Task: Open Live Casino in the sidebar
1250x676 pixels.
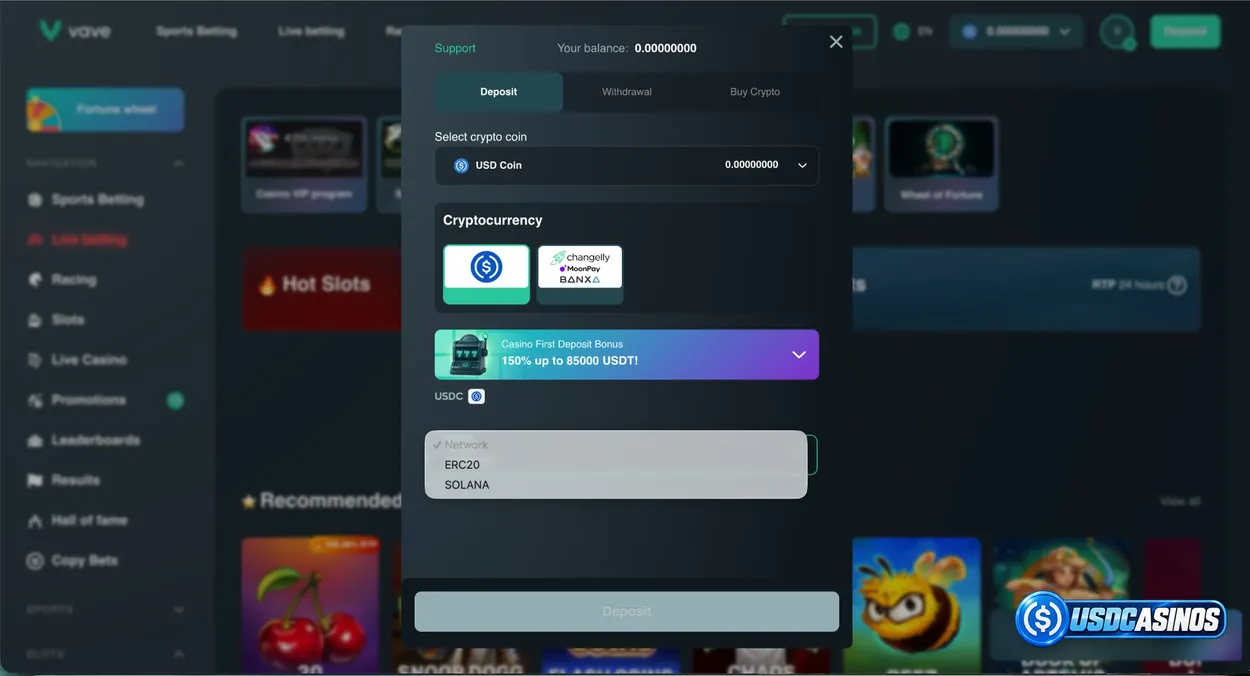Action: 87,360
